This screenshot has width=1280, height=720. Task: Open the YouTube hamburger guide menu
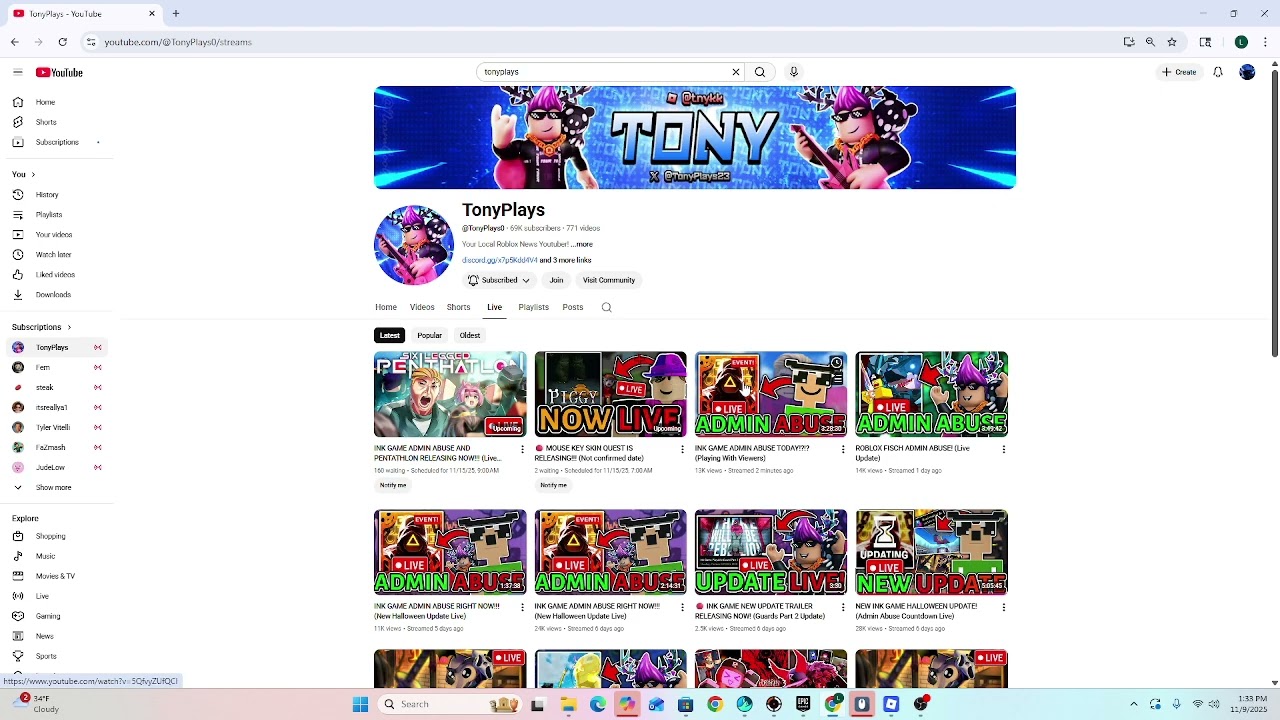tap(17, 72)
